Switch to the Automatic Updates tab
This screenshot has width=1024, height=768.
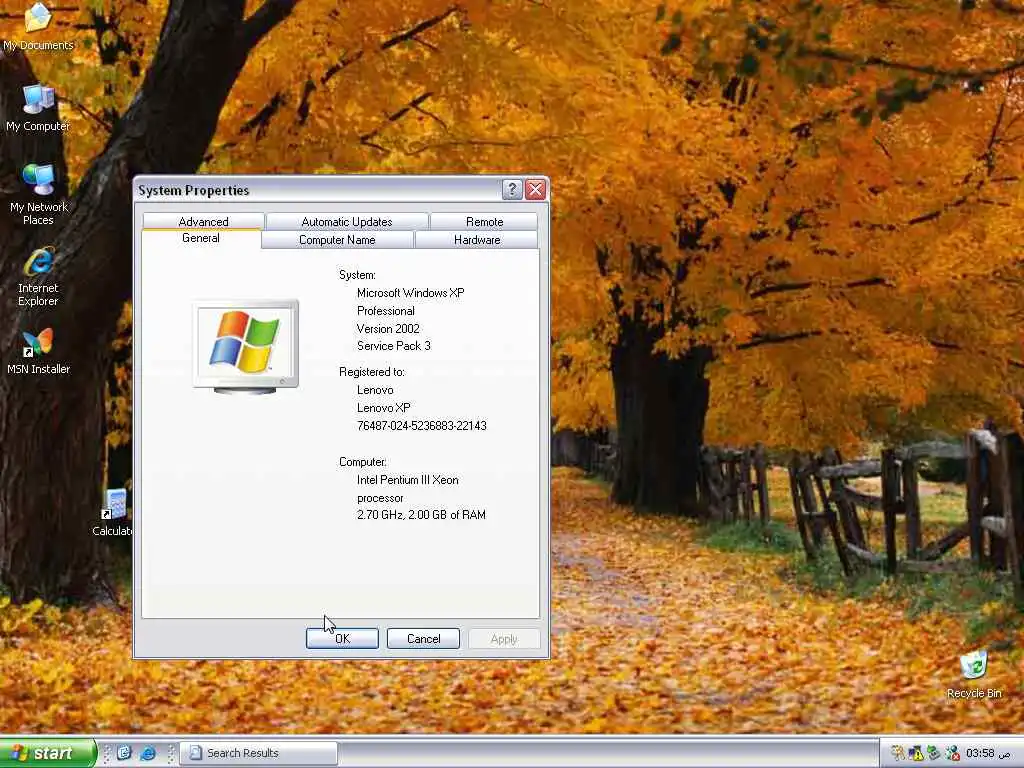[x=347, y=222]
